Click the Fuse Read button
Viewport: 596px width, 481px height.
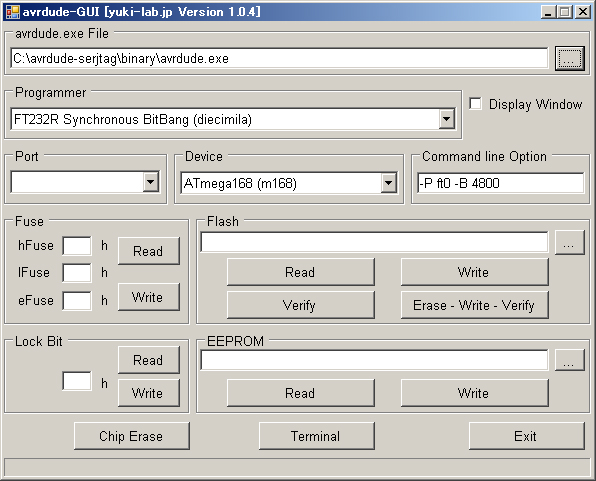tap(149, 251)
